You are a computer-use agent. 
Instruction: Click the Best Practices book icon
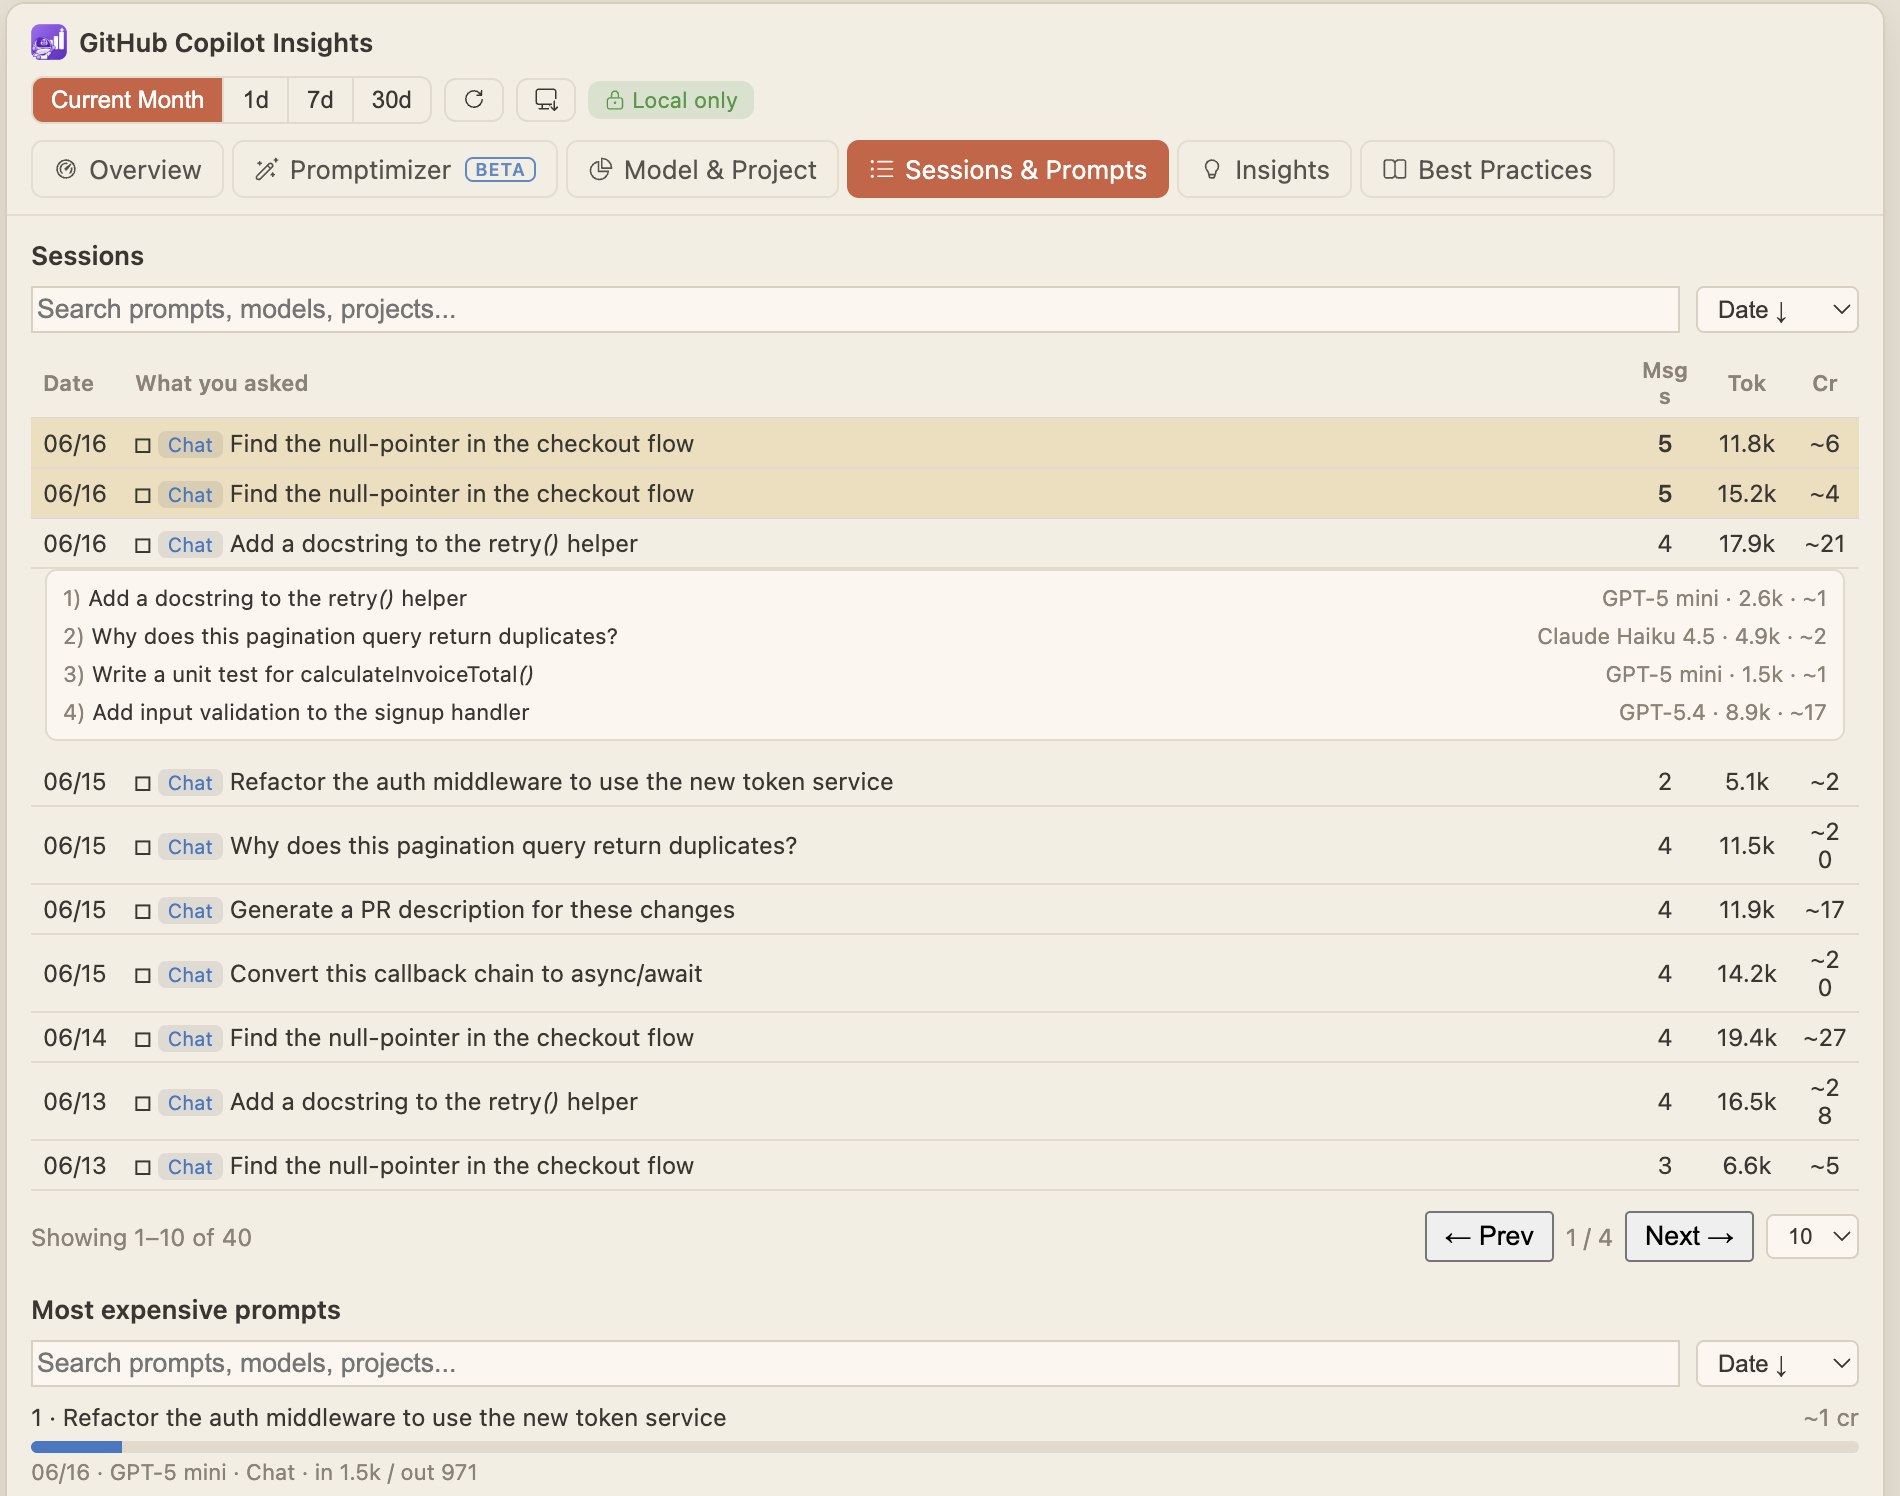[1394, 169]
